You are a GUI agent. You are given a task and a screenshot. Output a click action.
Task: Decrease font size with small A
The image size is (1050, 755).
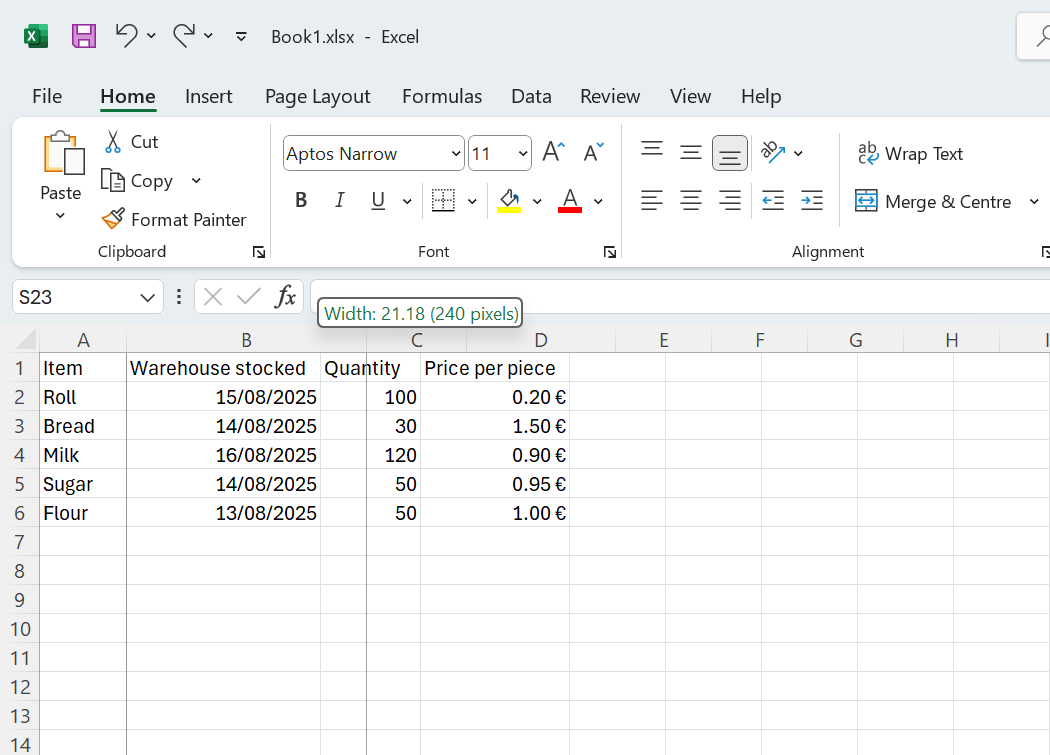click(593, 153)
